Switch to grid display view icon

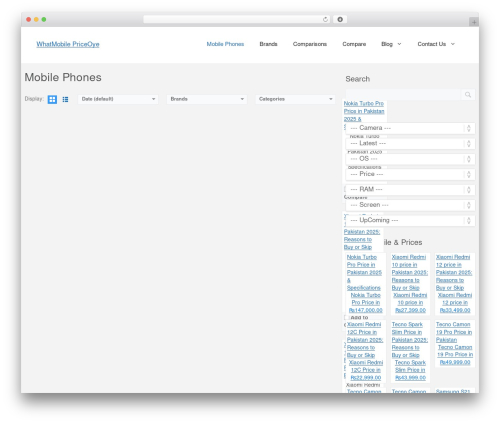pyautogui.click(x=52, y=99)
